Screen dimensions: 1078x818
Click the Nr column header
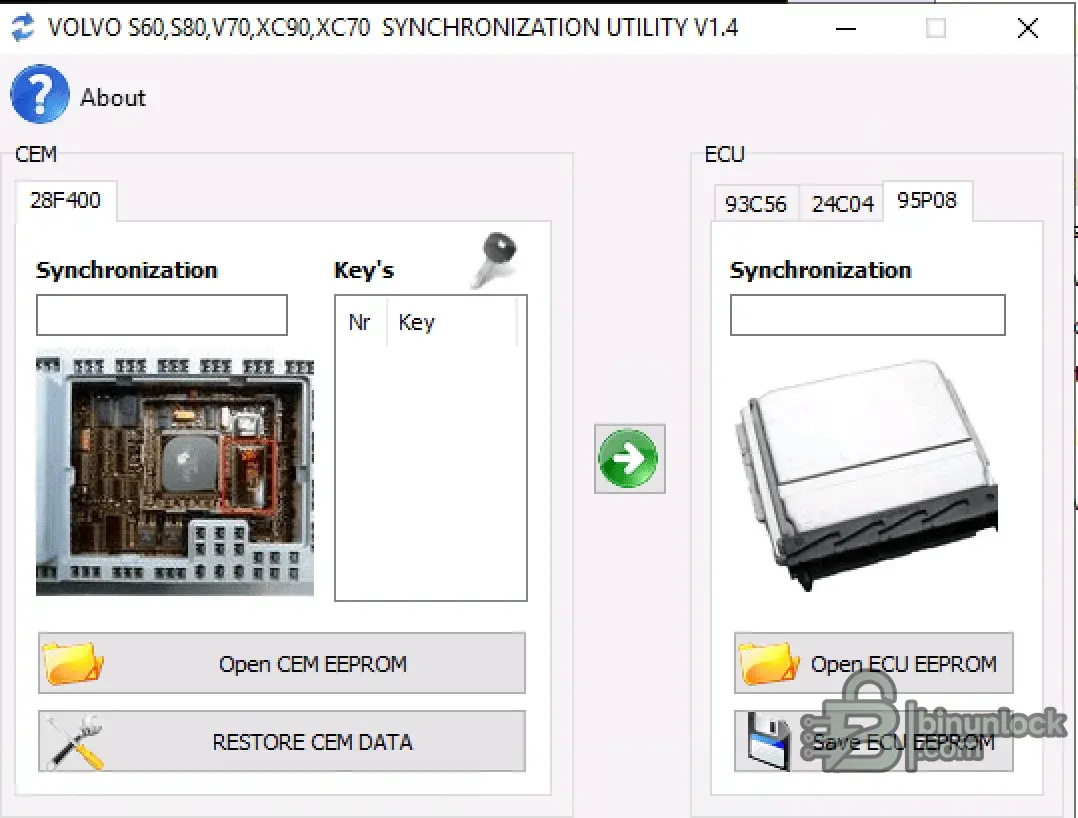(360, 322)
